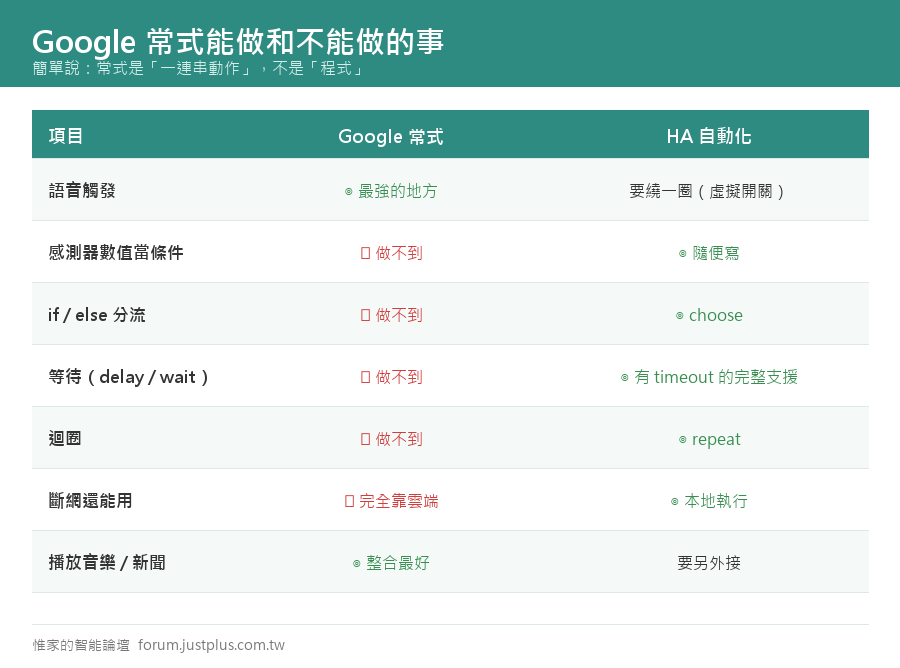Click the red box icon in the if / else 分流 row

[366, 315]
